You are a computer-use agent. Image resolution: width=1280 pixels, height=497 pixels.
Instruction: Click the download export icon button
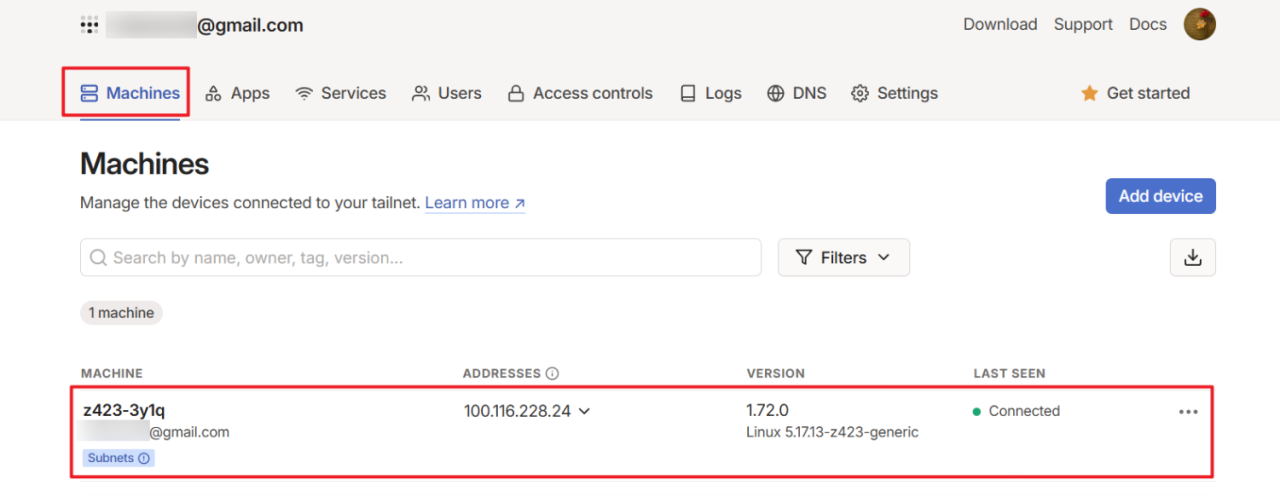pos(1192,258)
